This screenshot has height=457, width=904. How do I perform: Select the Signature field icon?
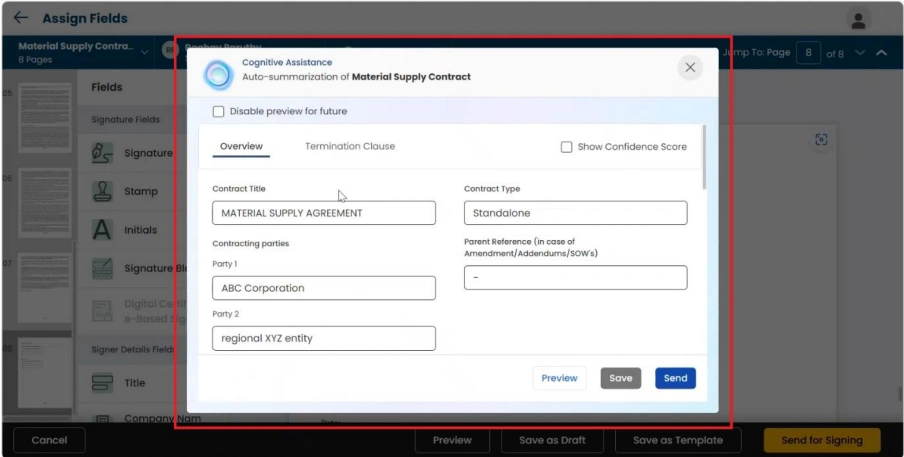(102, 153)
